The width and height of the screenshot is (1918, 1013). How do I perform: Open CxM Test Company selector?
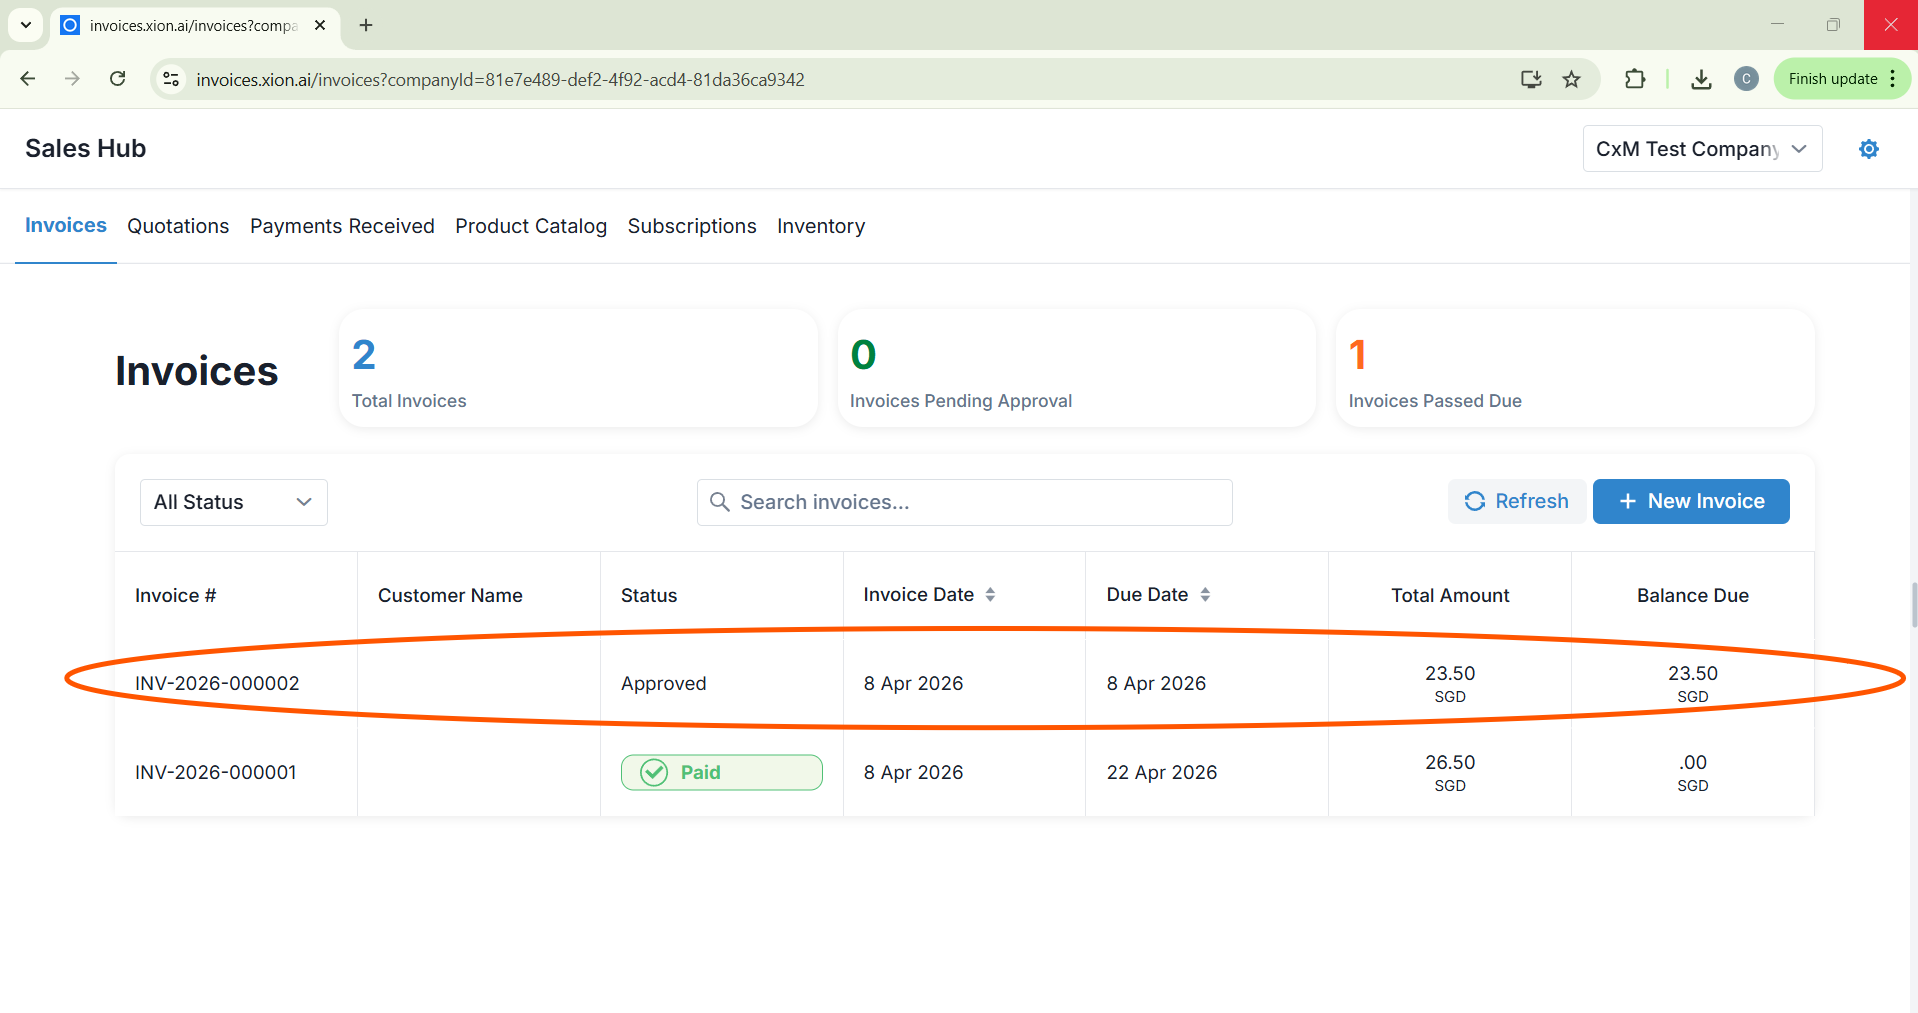point(1701,149)
